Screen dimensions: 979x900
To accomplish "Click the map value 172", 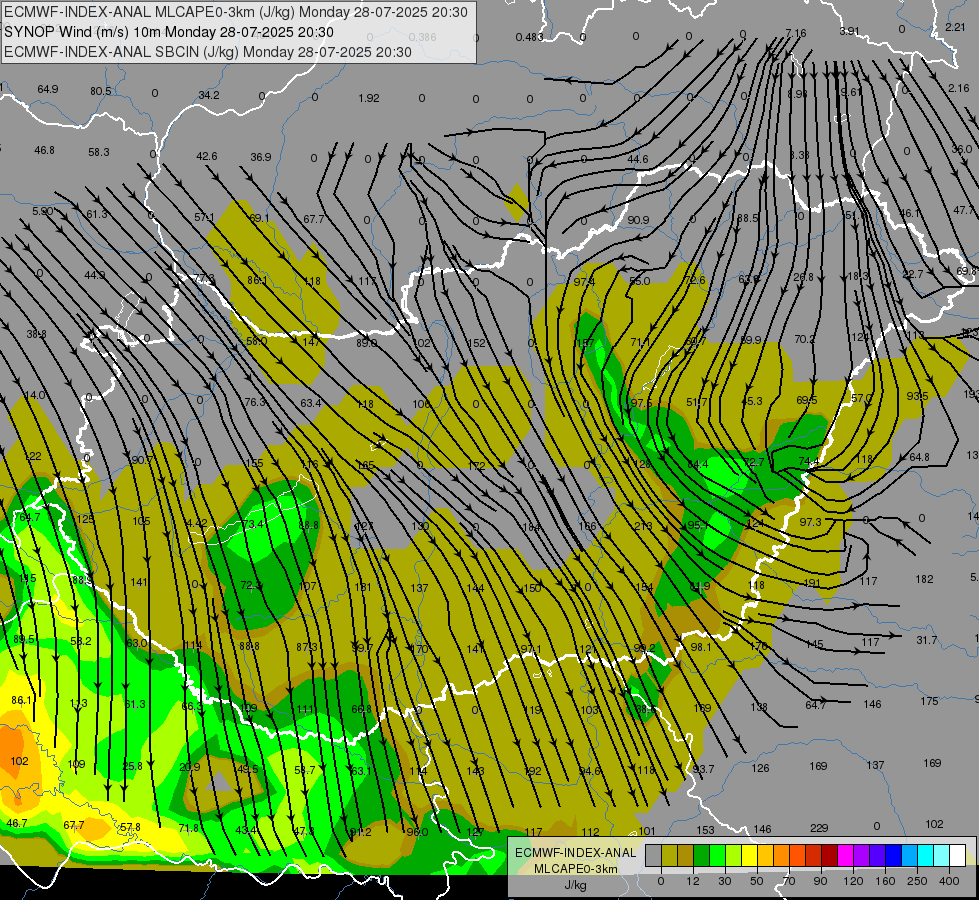I will click(476, 465).
